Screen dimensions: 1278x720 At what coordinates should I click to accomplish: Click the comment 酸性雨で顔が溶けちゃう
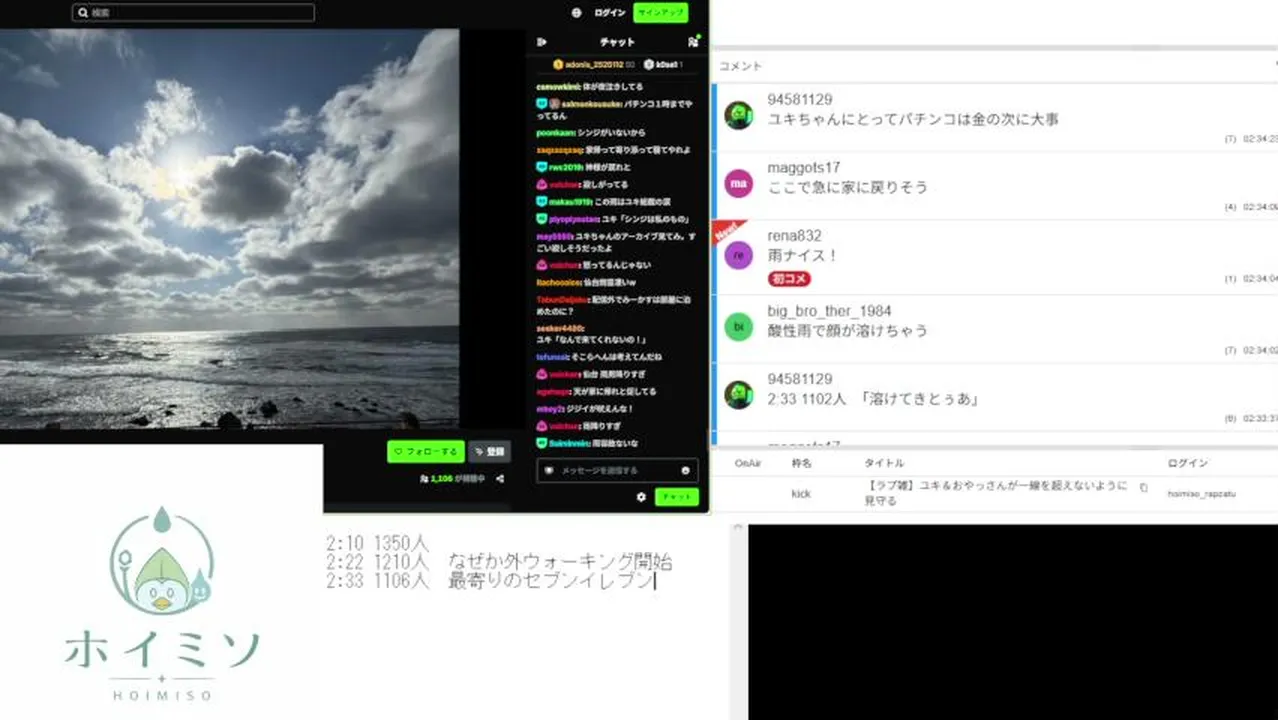847,330
